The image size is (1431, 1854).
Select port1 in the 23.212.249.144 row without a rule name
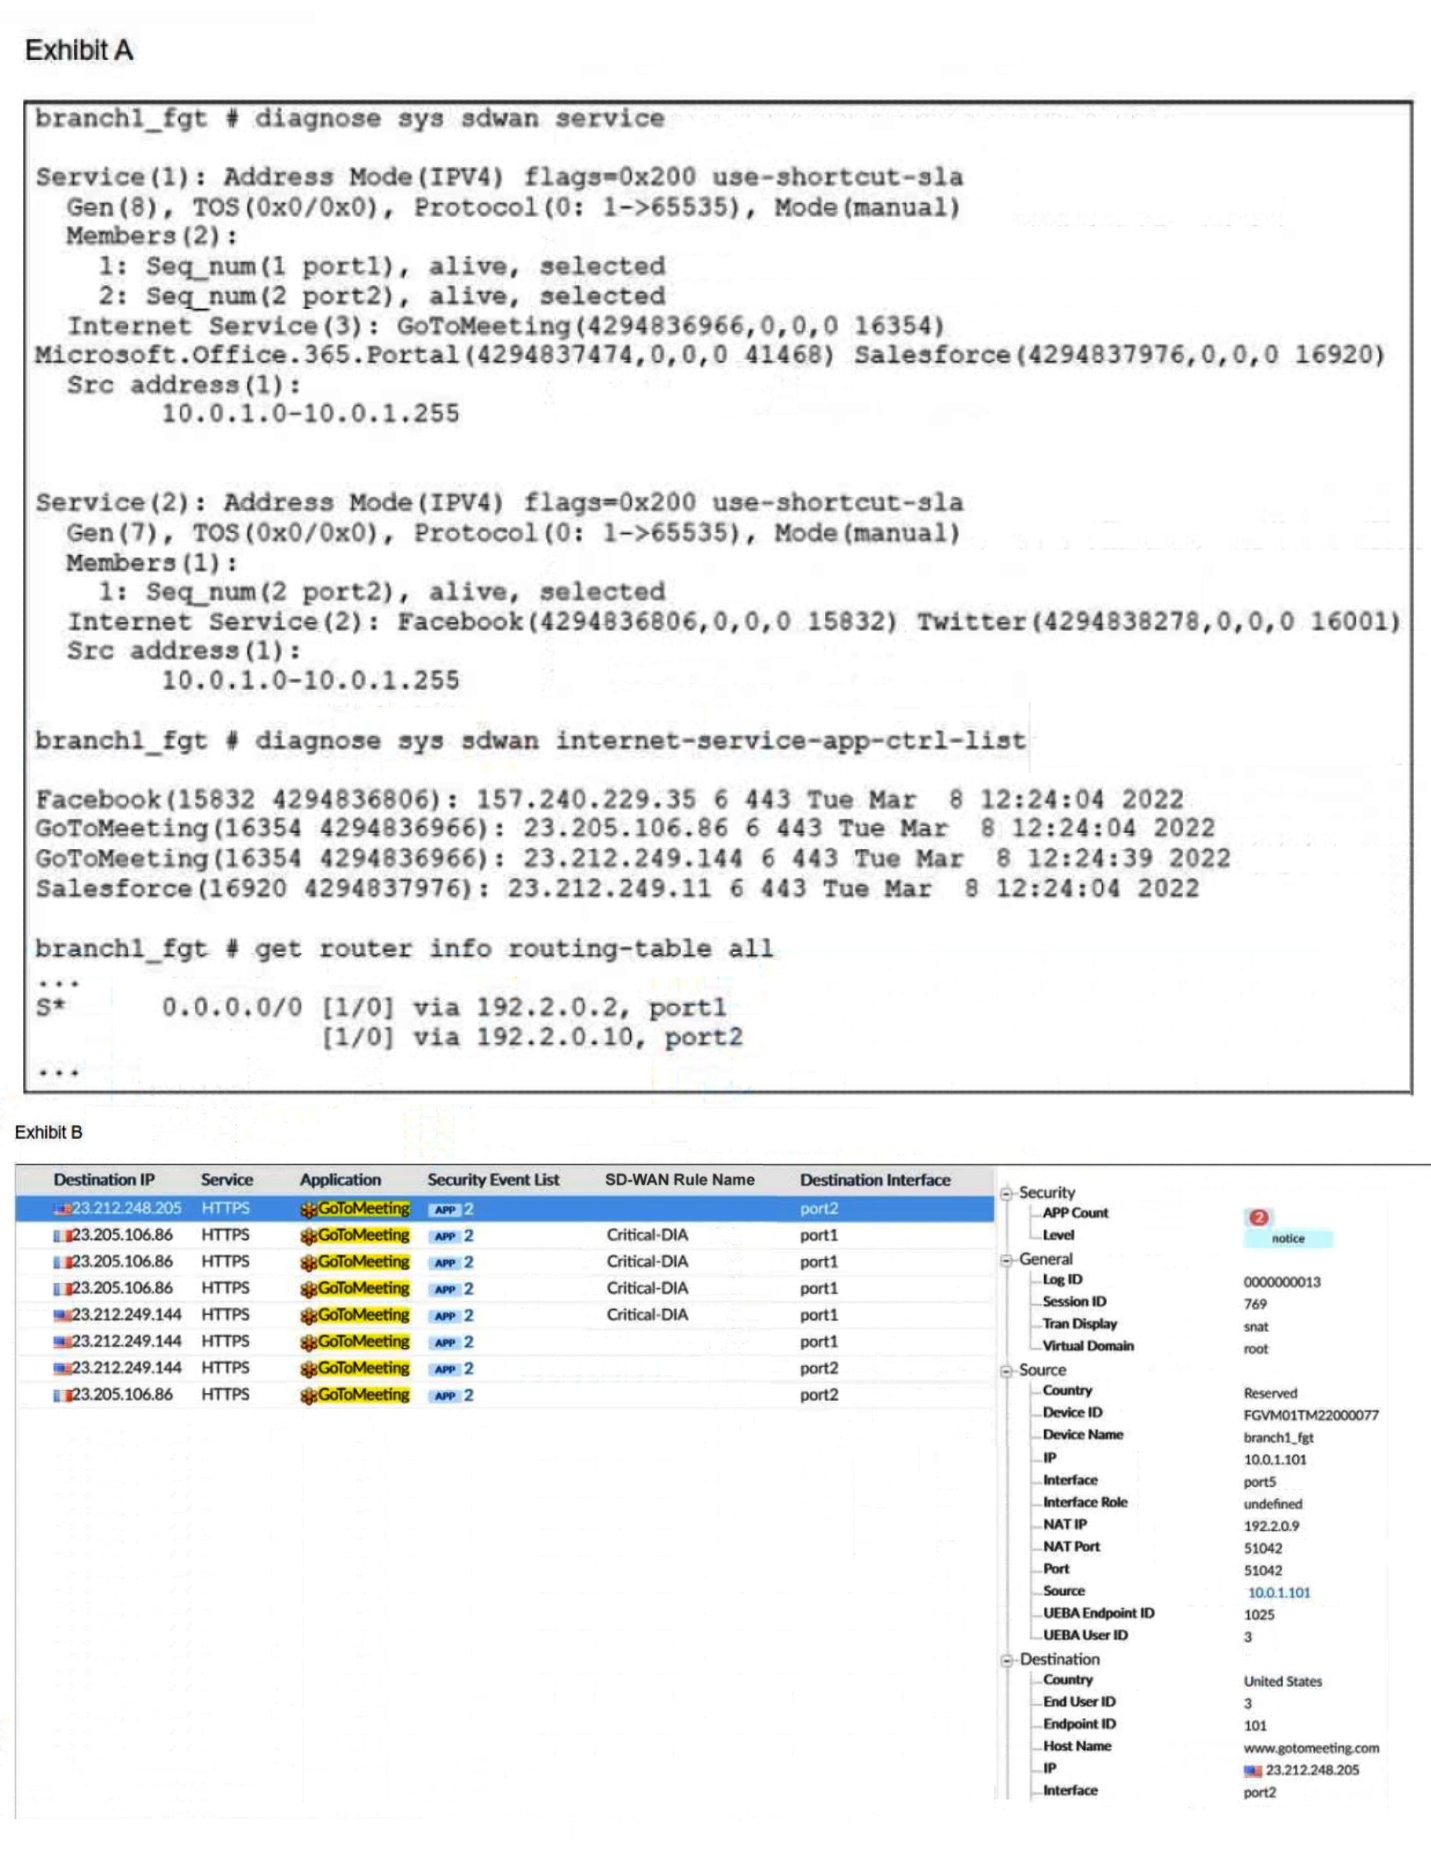819,1342
